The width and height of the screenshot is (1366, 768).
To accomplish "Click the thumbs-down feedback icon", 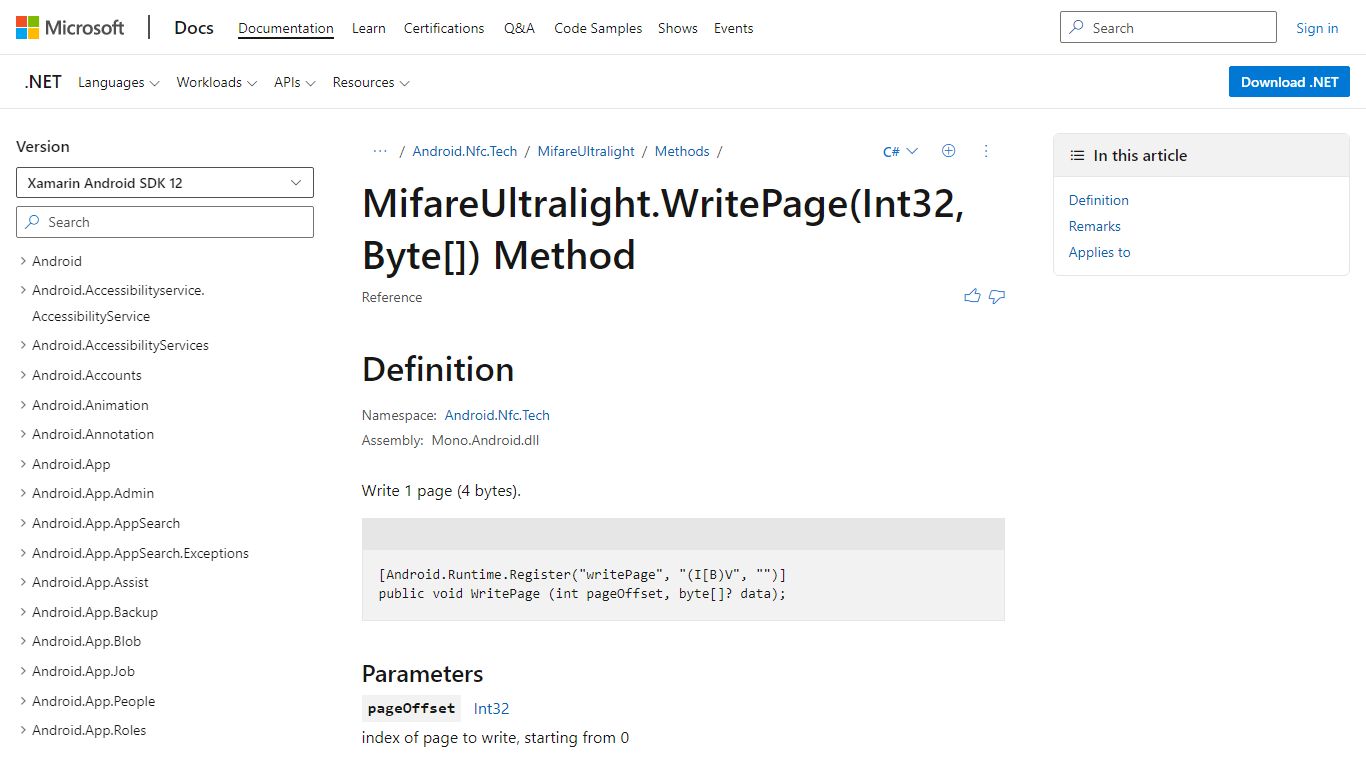I will tap(997, 296).
